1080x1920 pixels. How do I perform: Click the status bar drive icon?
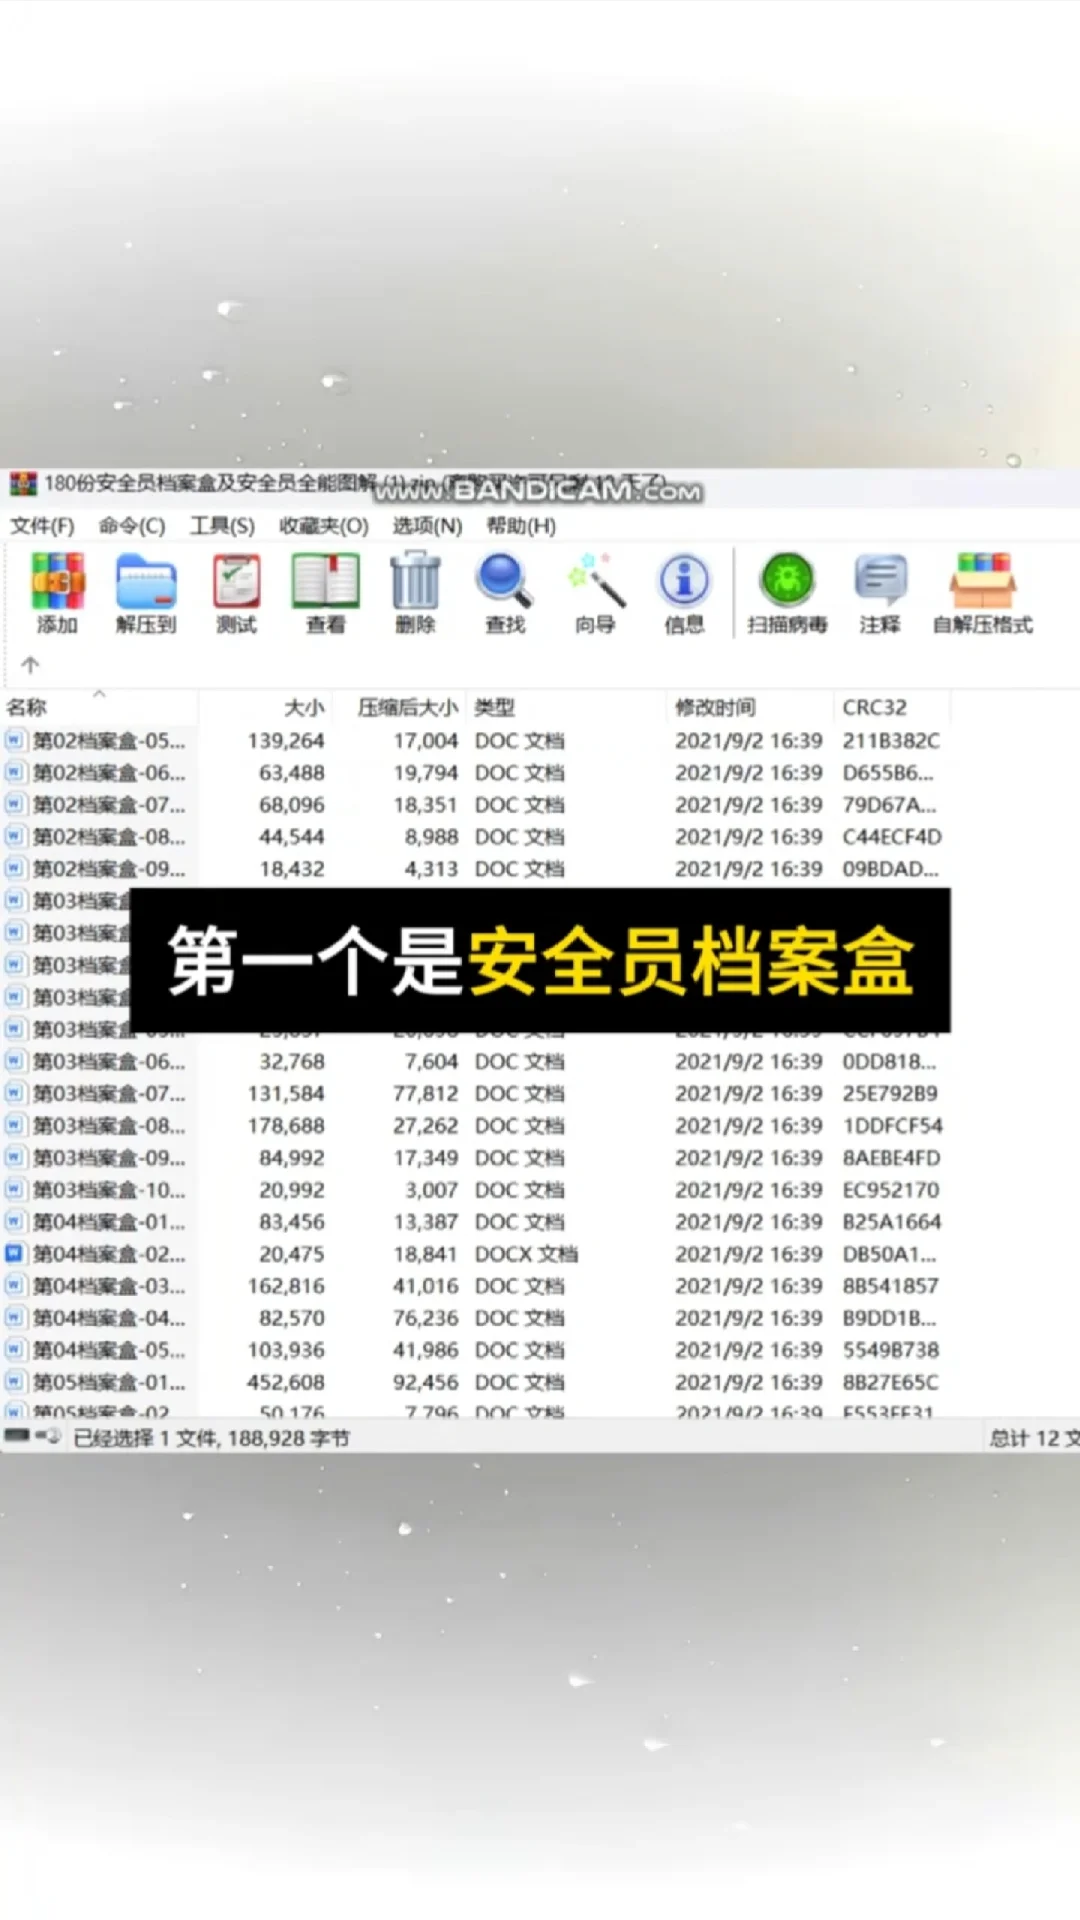click(17, 1437)
